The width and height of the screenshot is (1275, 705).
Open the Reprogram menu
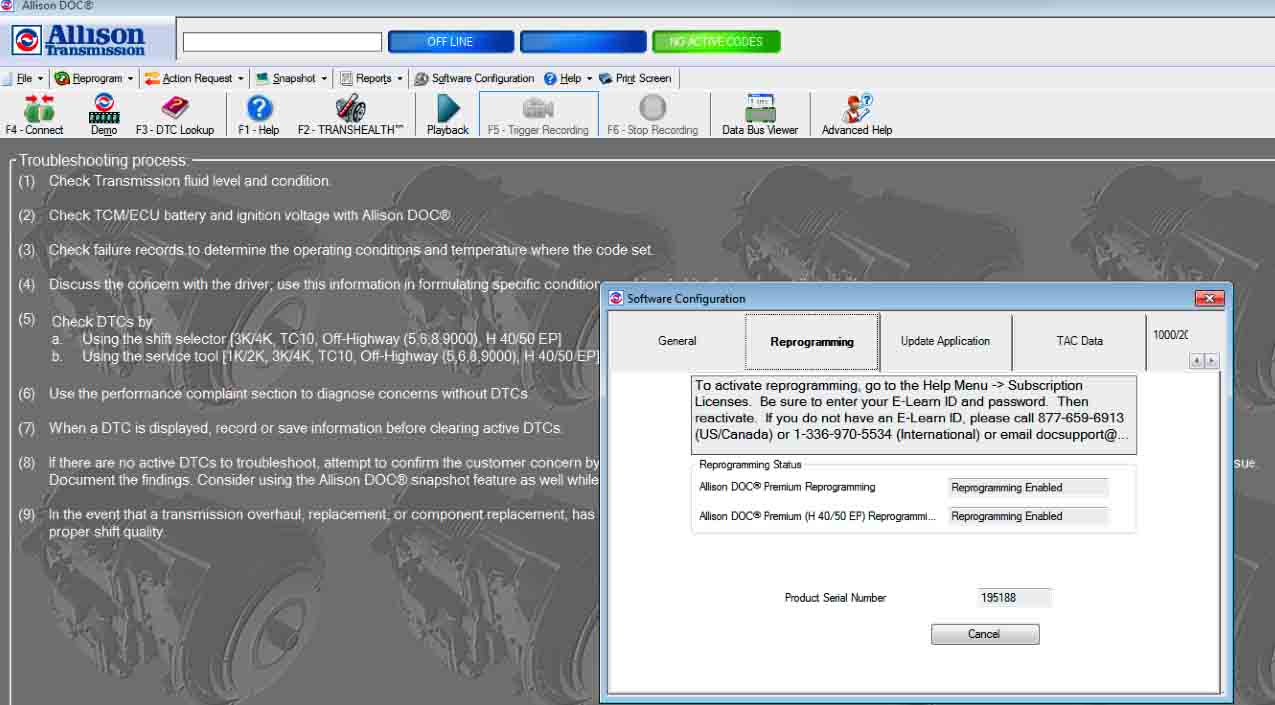96,78
